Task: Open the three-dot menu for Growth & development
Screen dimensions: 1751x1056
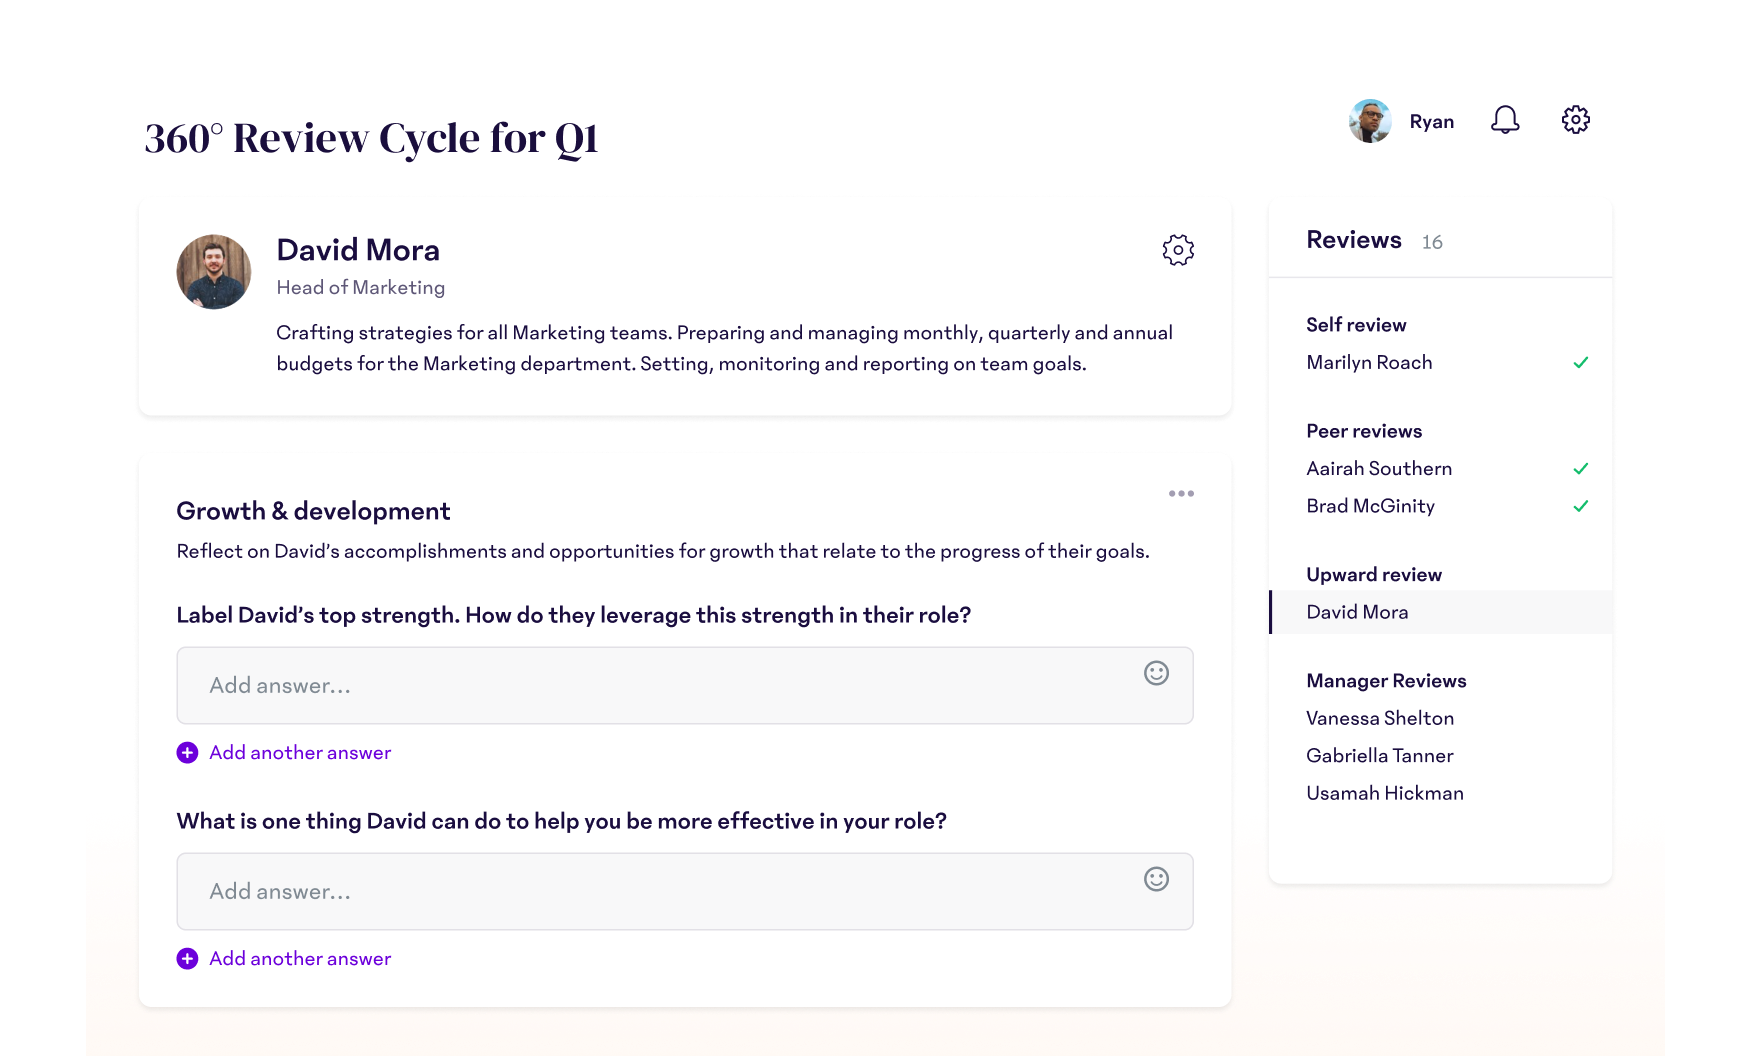Action: pyautogui.click(x=1181, y=494)
